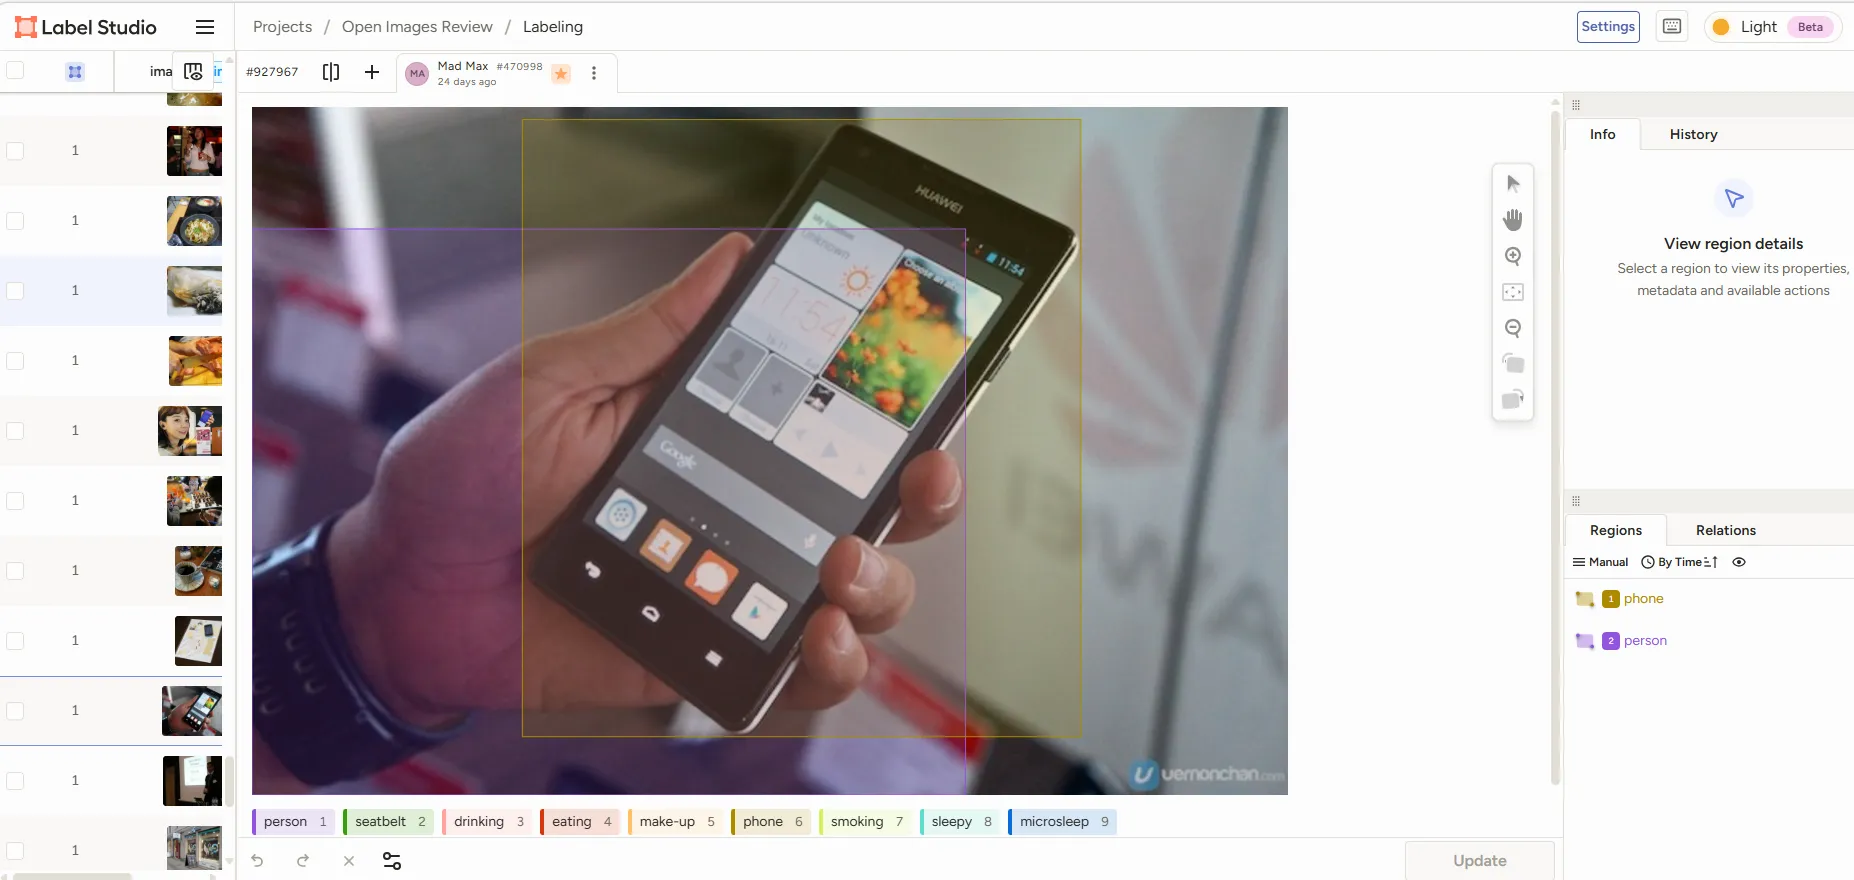Check the task row with woman in red thumbnail

pos(15,150)
